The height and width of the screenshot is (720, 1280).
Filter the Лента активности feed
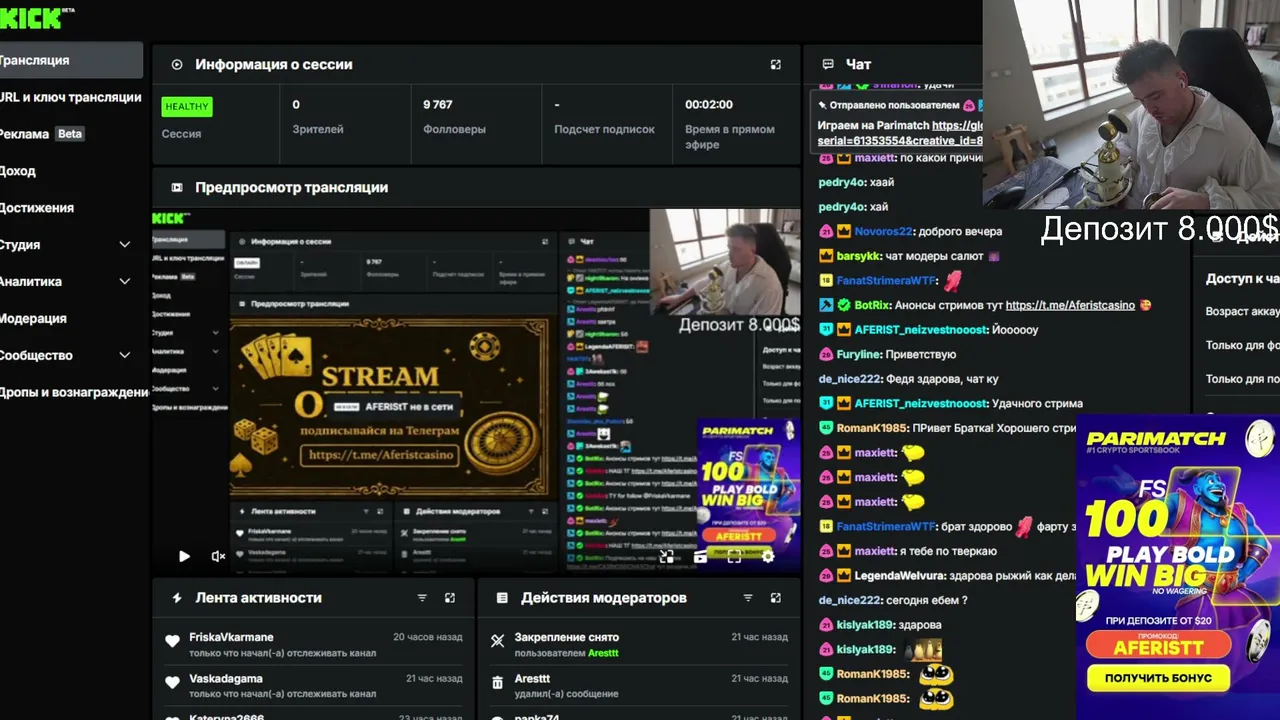click(x=422, y=598)
